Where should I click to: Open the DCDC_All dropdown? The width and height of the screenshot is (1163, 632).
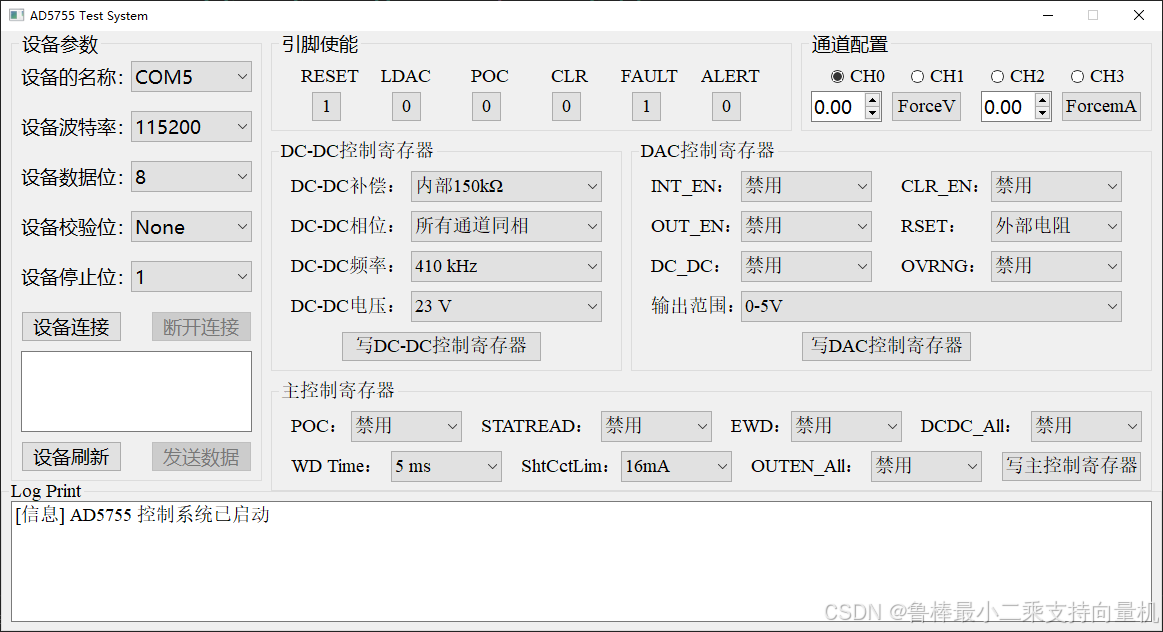[1086, 427]
